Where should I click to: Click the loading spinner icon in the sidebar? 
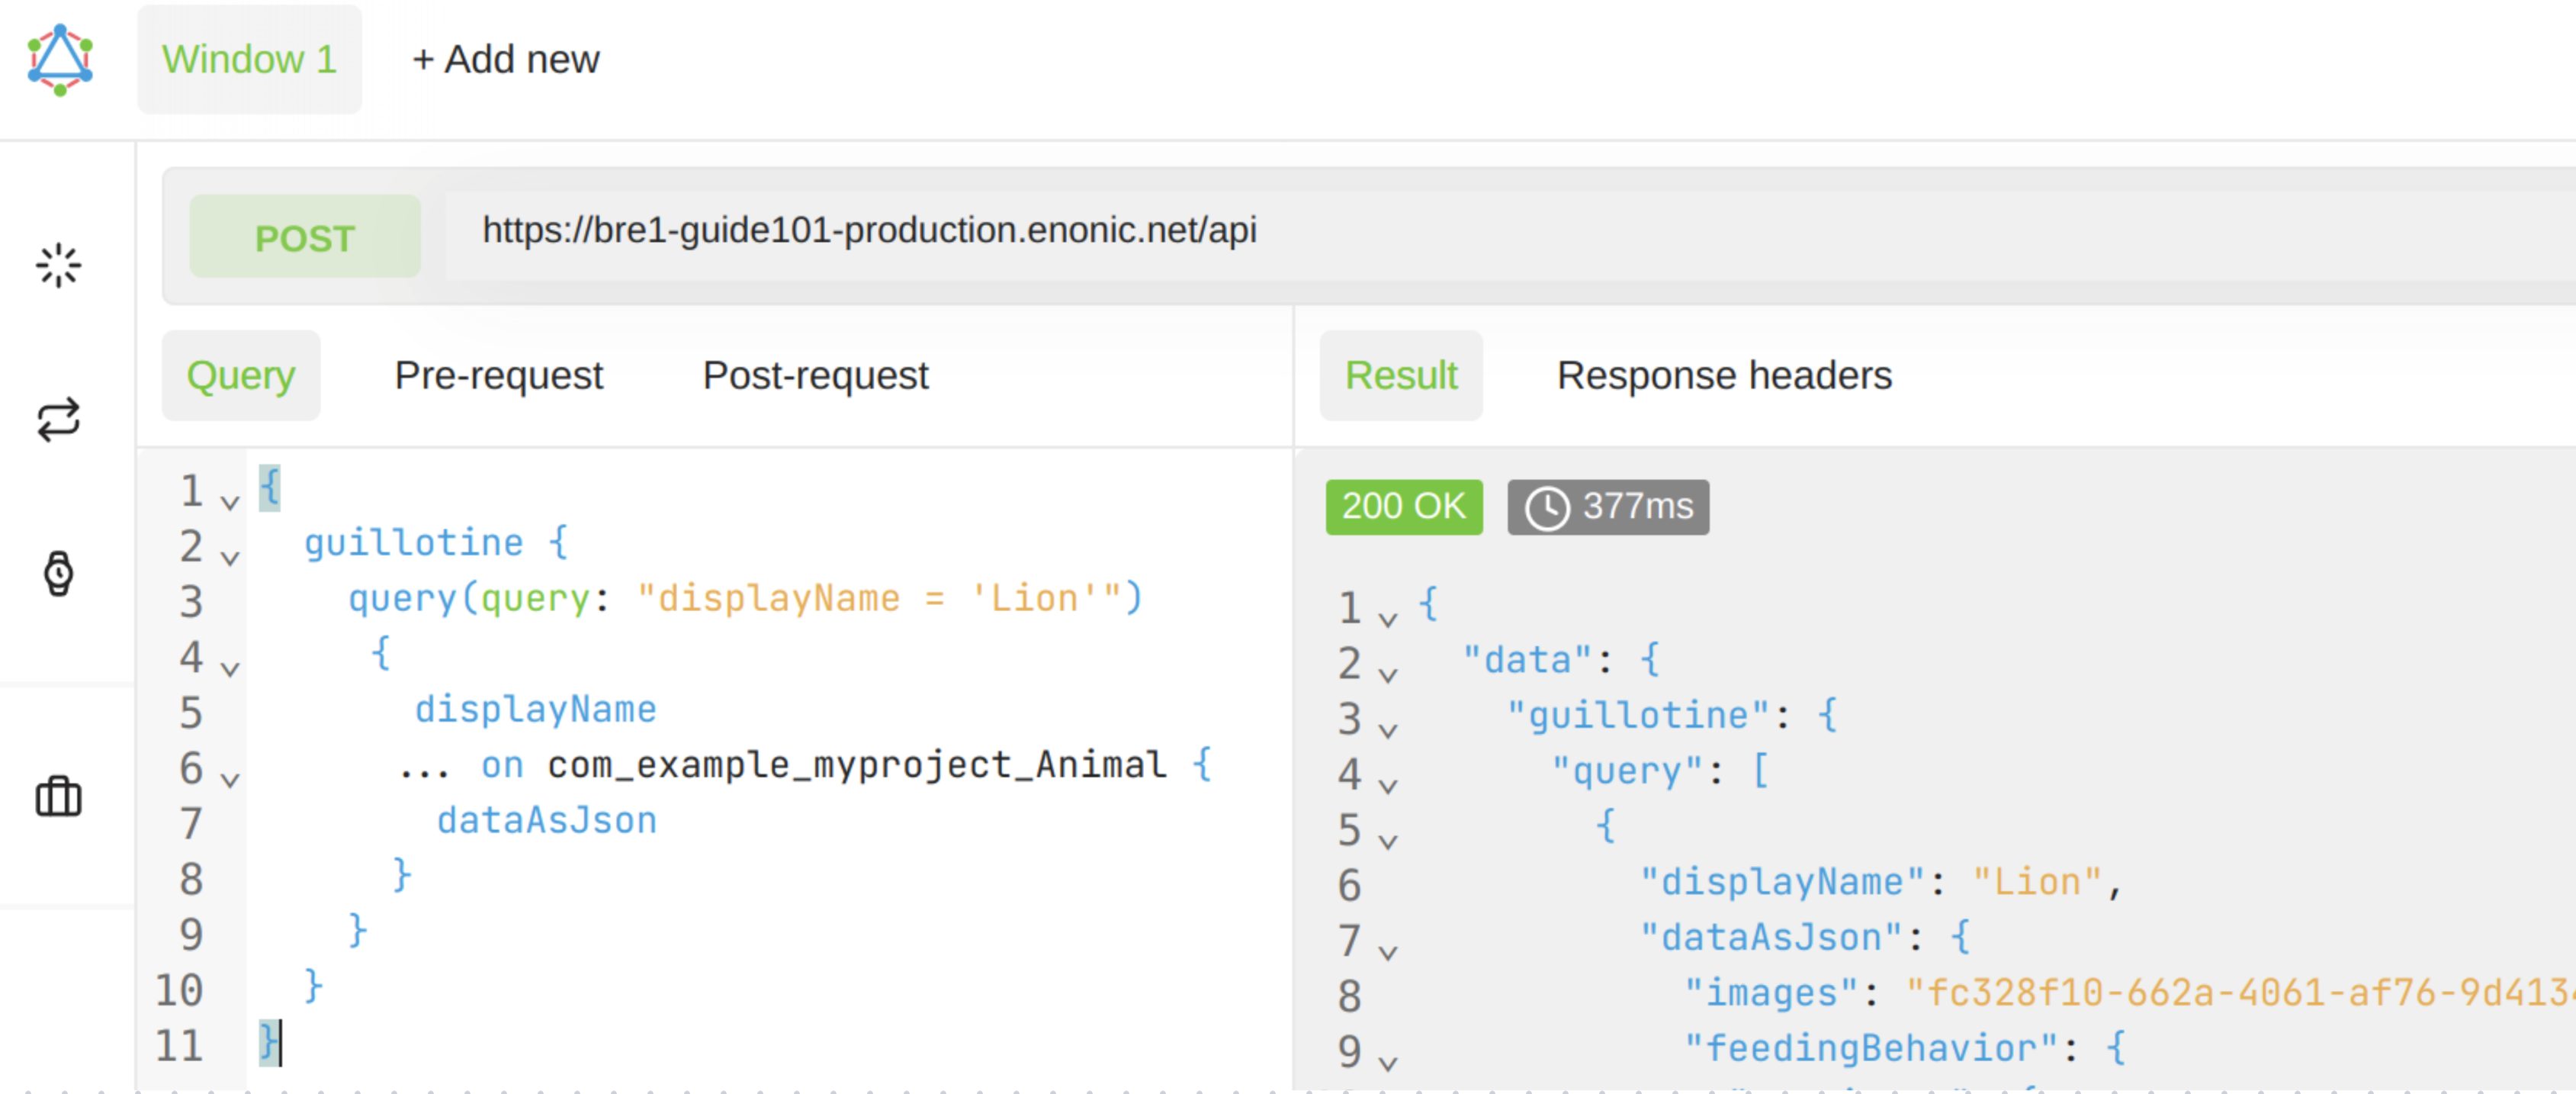coord(59,265)
